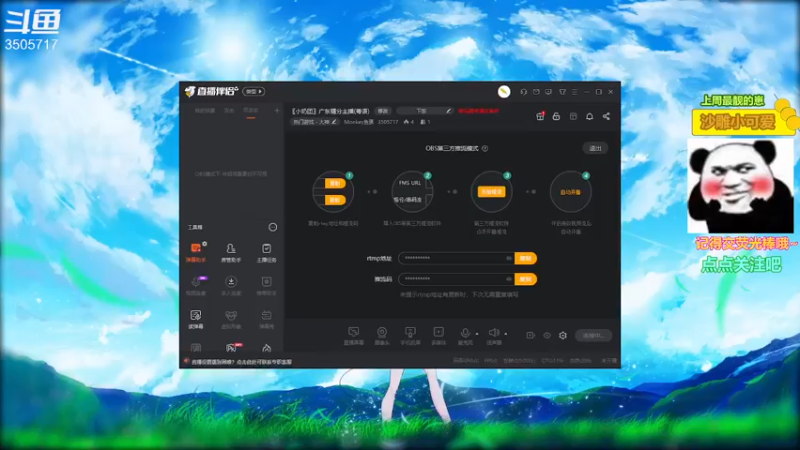This screenshot has height=450, width=800.
Task: Click the network lag help link at bottom
Action: click(241, 362)
